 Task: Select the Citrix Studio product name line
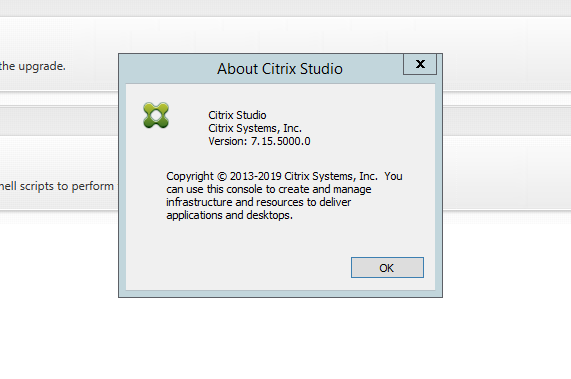pos(237,115)
